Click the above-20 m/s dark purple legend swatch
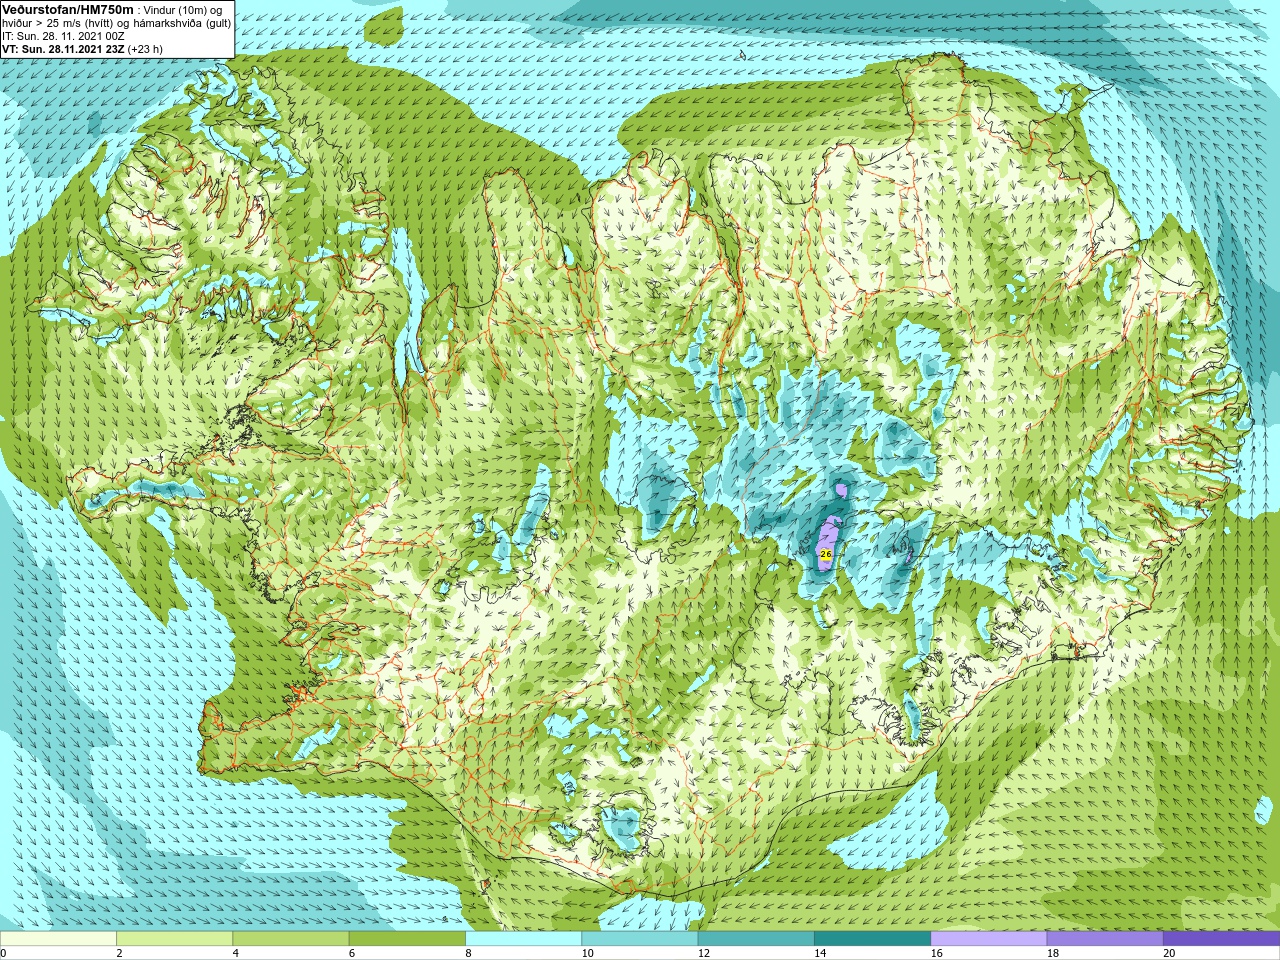 click(1221, 939)
